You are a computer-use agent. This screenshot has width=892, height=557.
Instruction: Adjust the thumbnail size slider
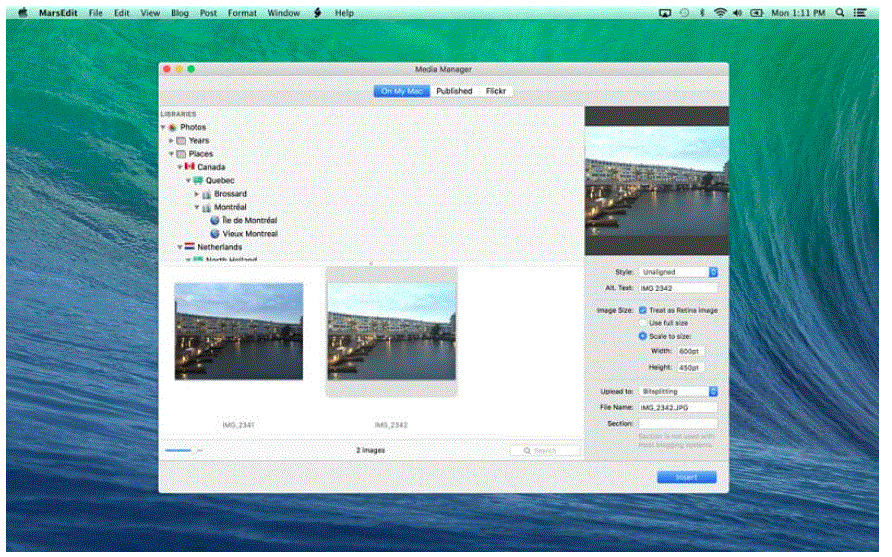point(183,450)
